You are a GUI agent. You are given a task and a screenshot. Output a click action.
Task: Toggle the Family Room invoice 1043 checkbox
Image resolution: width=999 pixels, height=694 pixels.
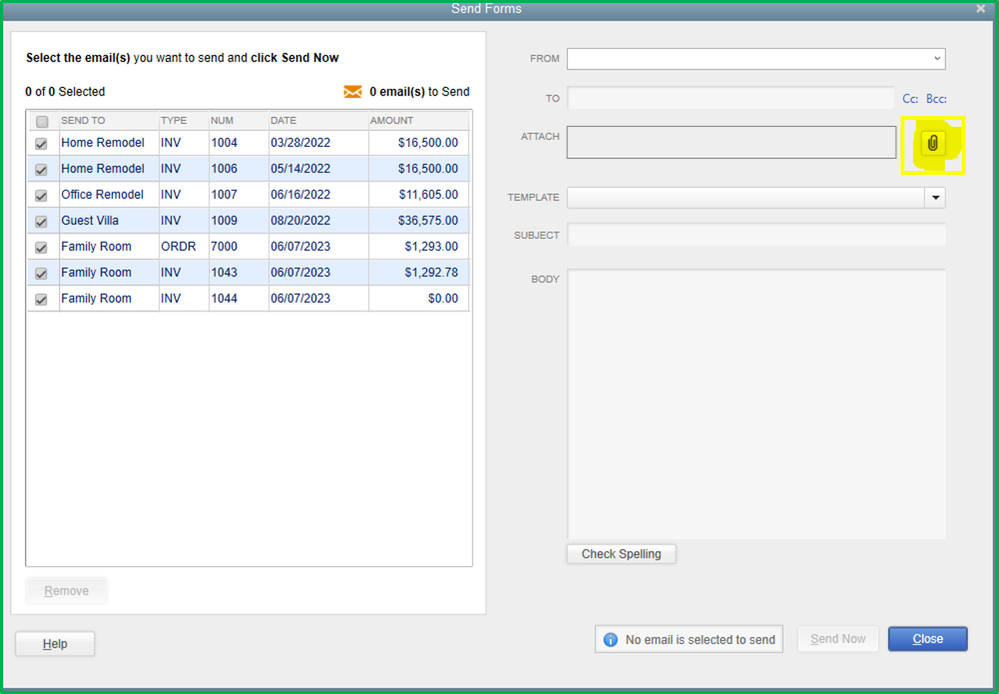pyautogui.click(x=41, y=273)
